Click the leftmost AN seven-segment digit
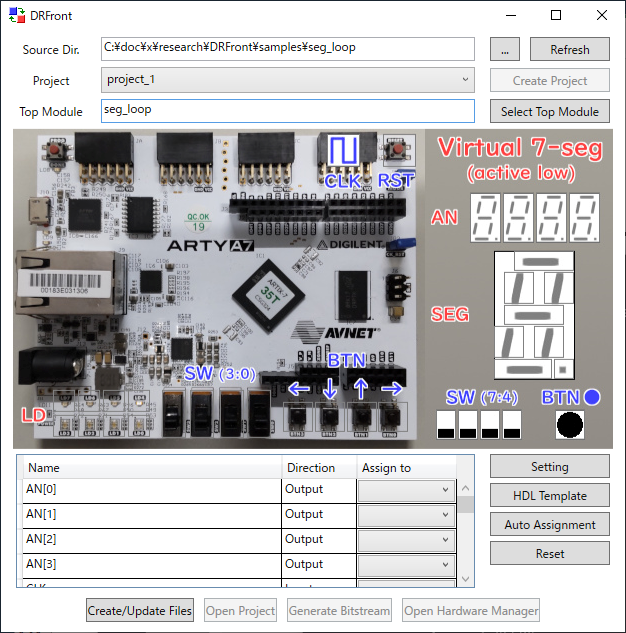Image resolution: width=626 pixels, height=633 pixels. coord(485,216)
